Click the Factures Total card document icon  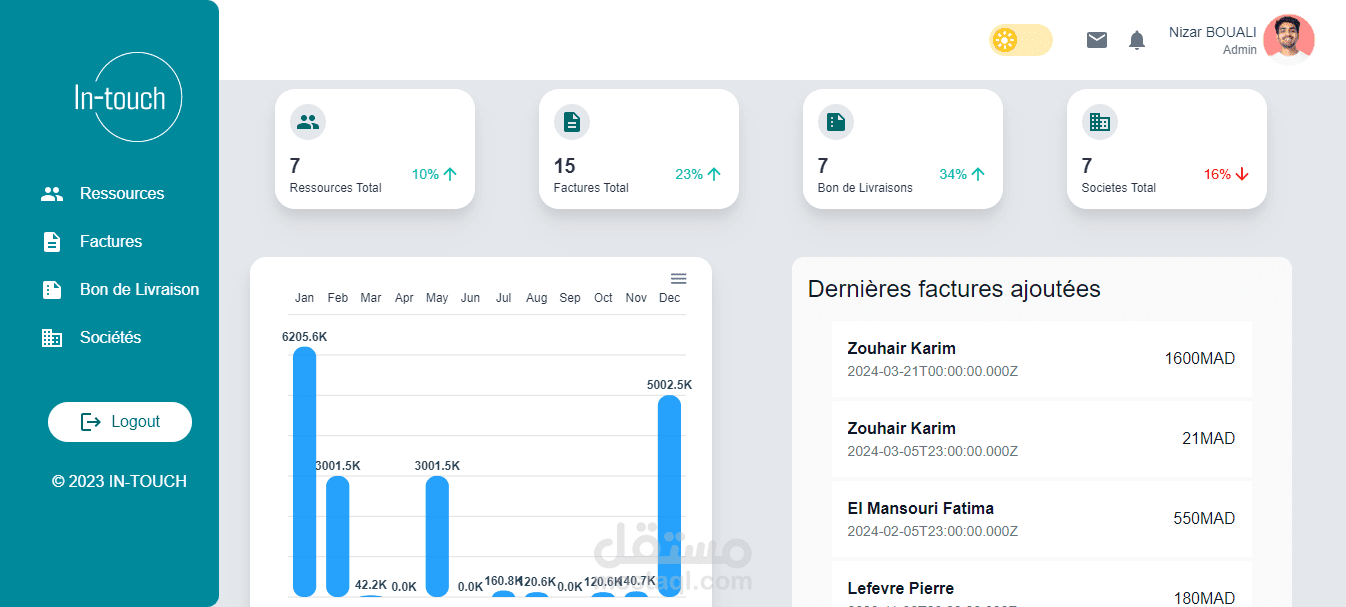coord(572,122)
